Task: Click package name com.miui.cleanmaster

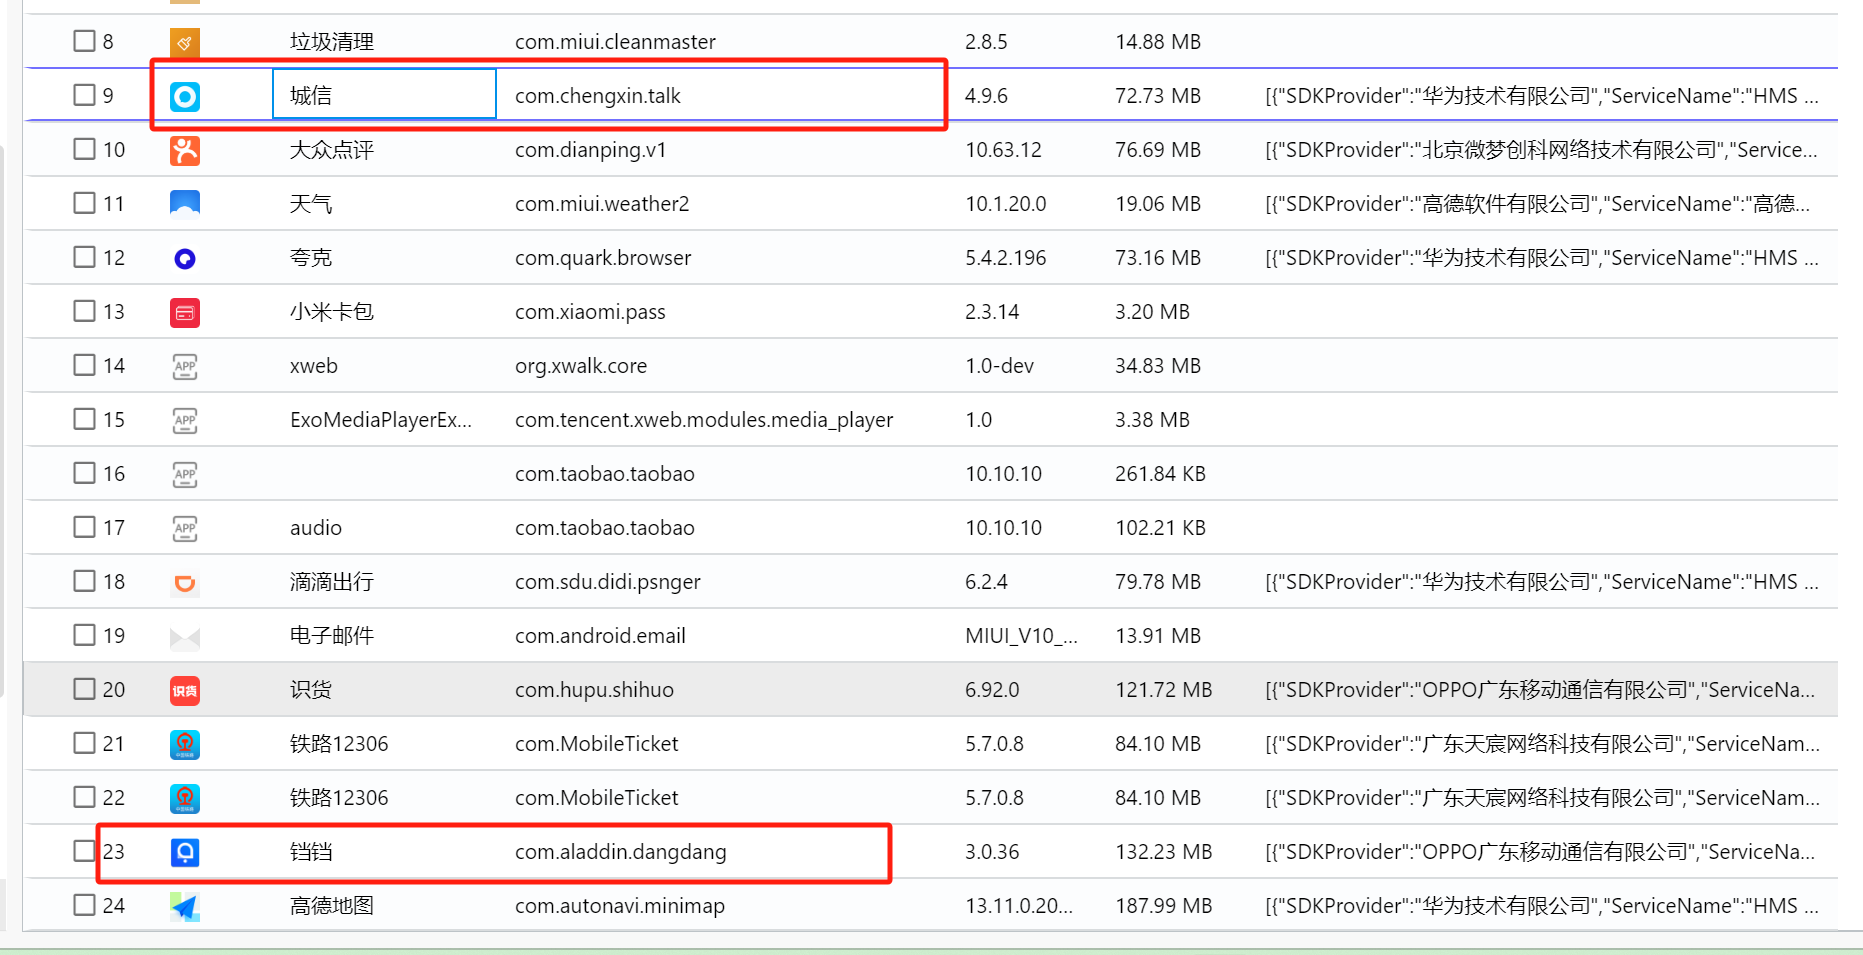Action: point(615,42)
